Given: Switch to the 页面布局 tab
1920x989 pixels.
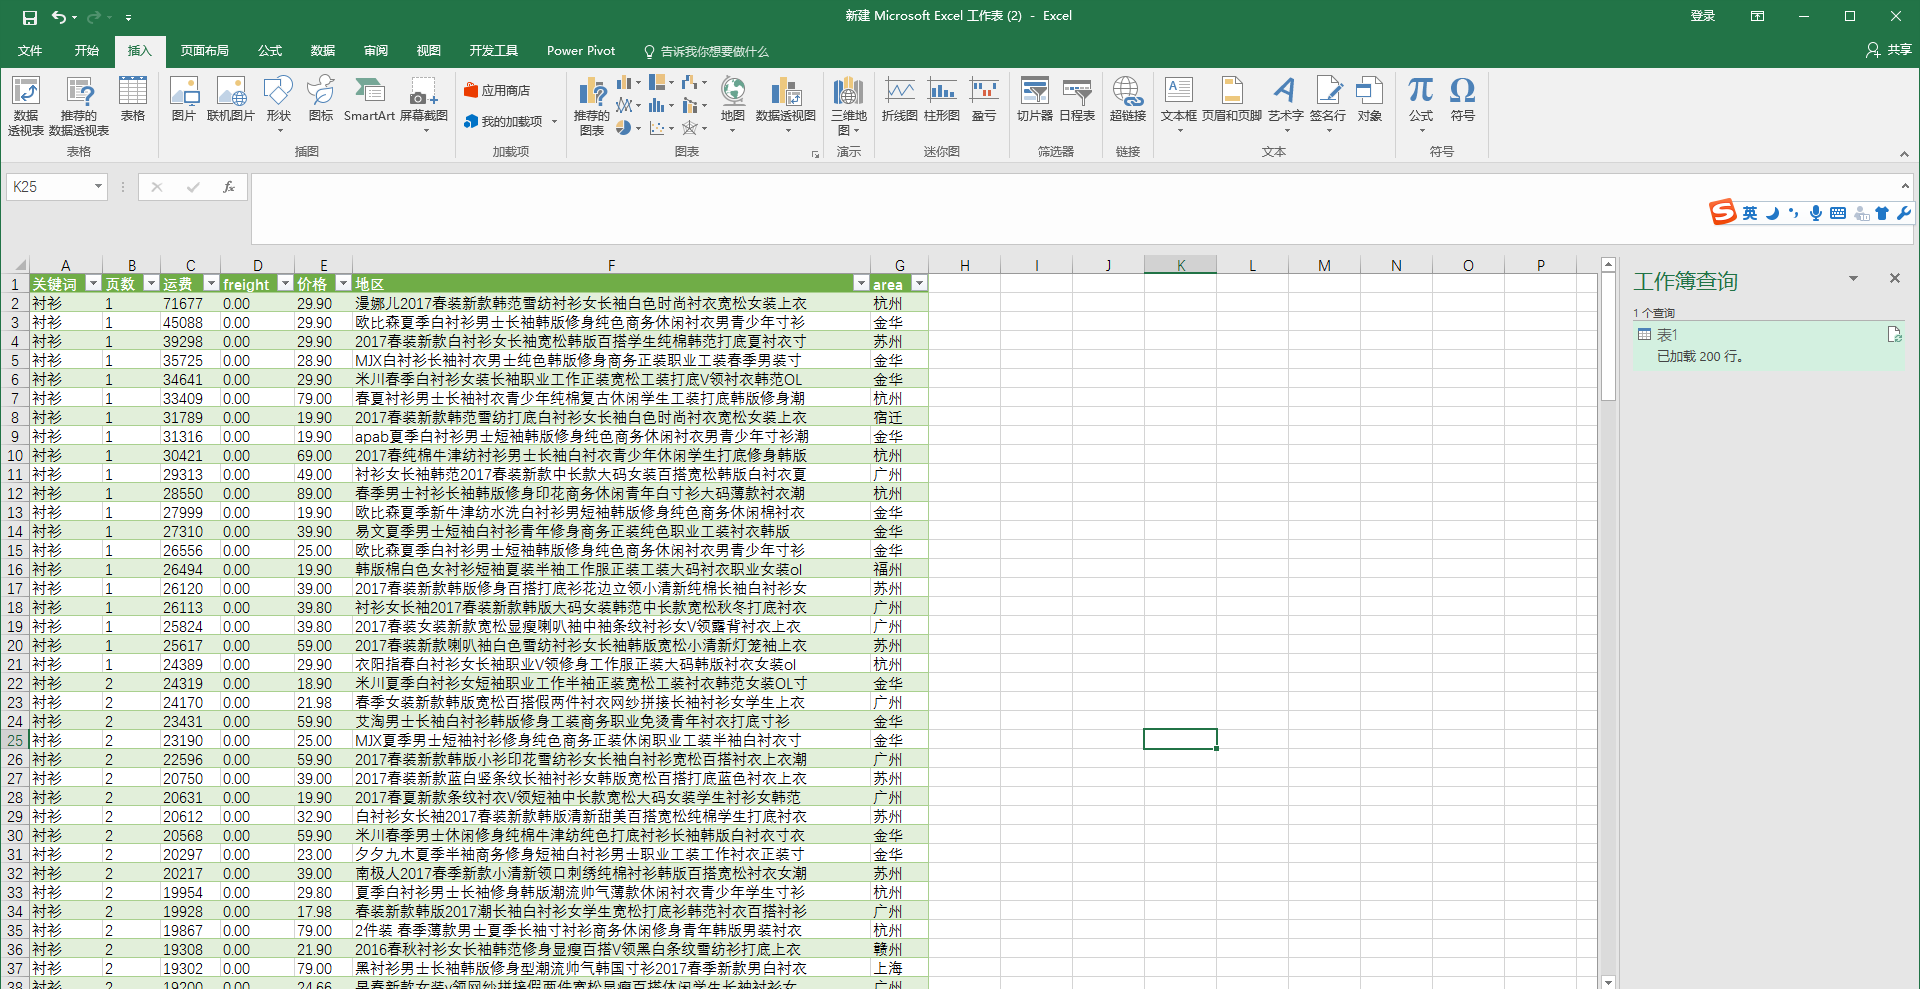Looking at the screenshot, I should tap(205, 51).
